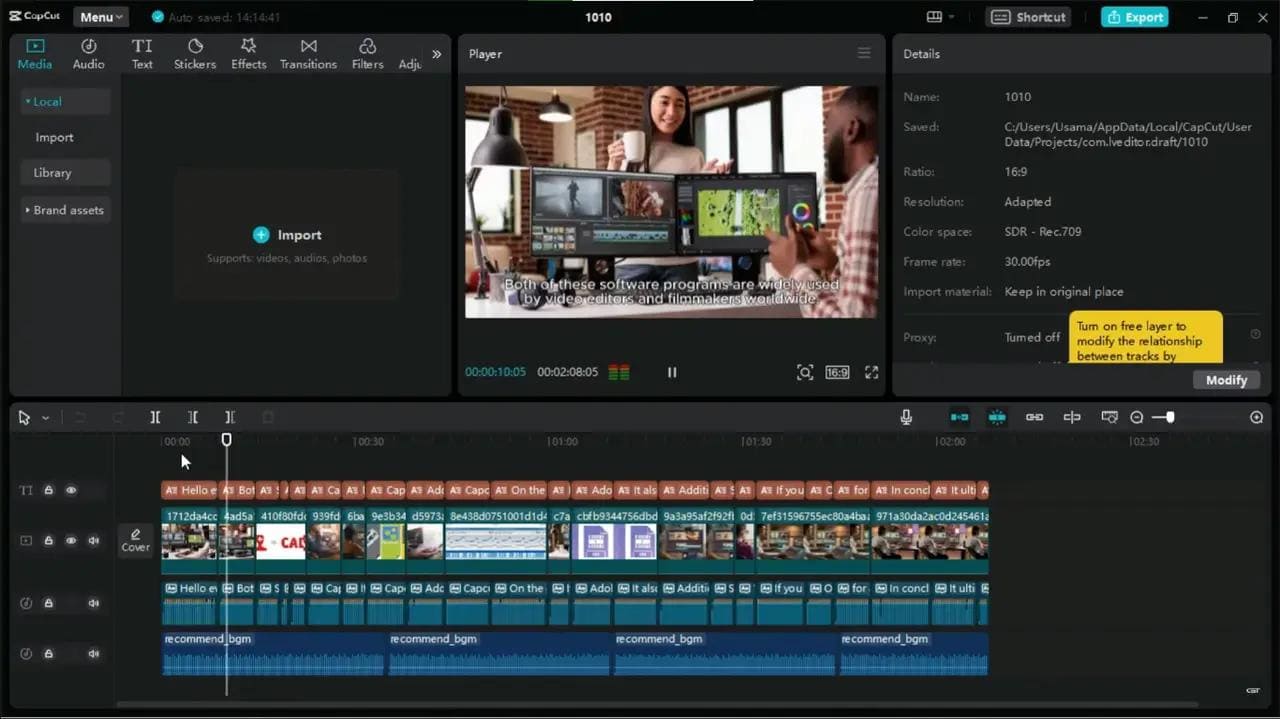The width and height of the screenshot is (1280, 719).
Task: Enter fullscreen preview mode
Action: click(872, 372)
